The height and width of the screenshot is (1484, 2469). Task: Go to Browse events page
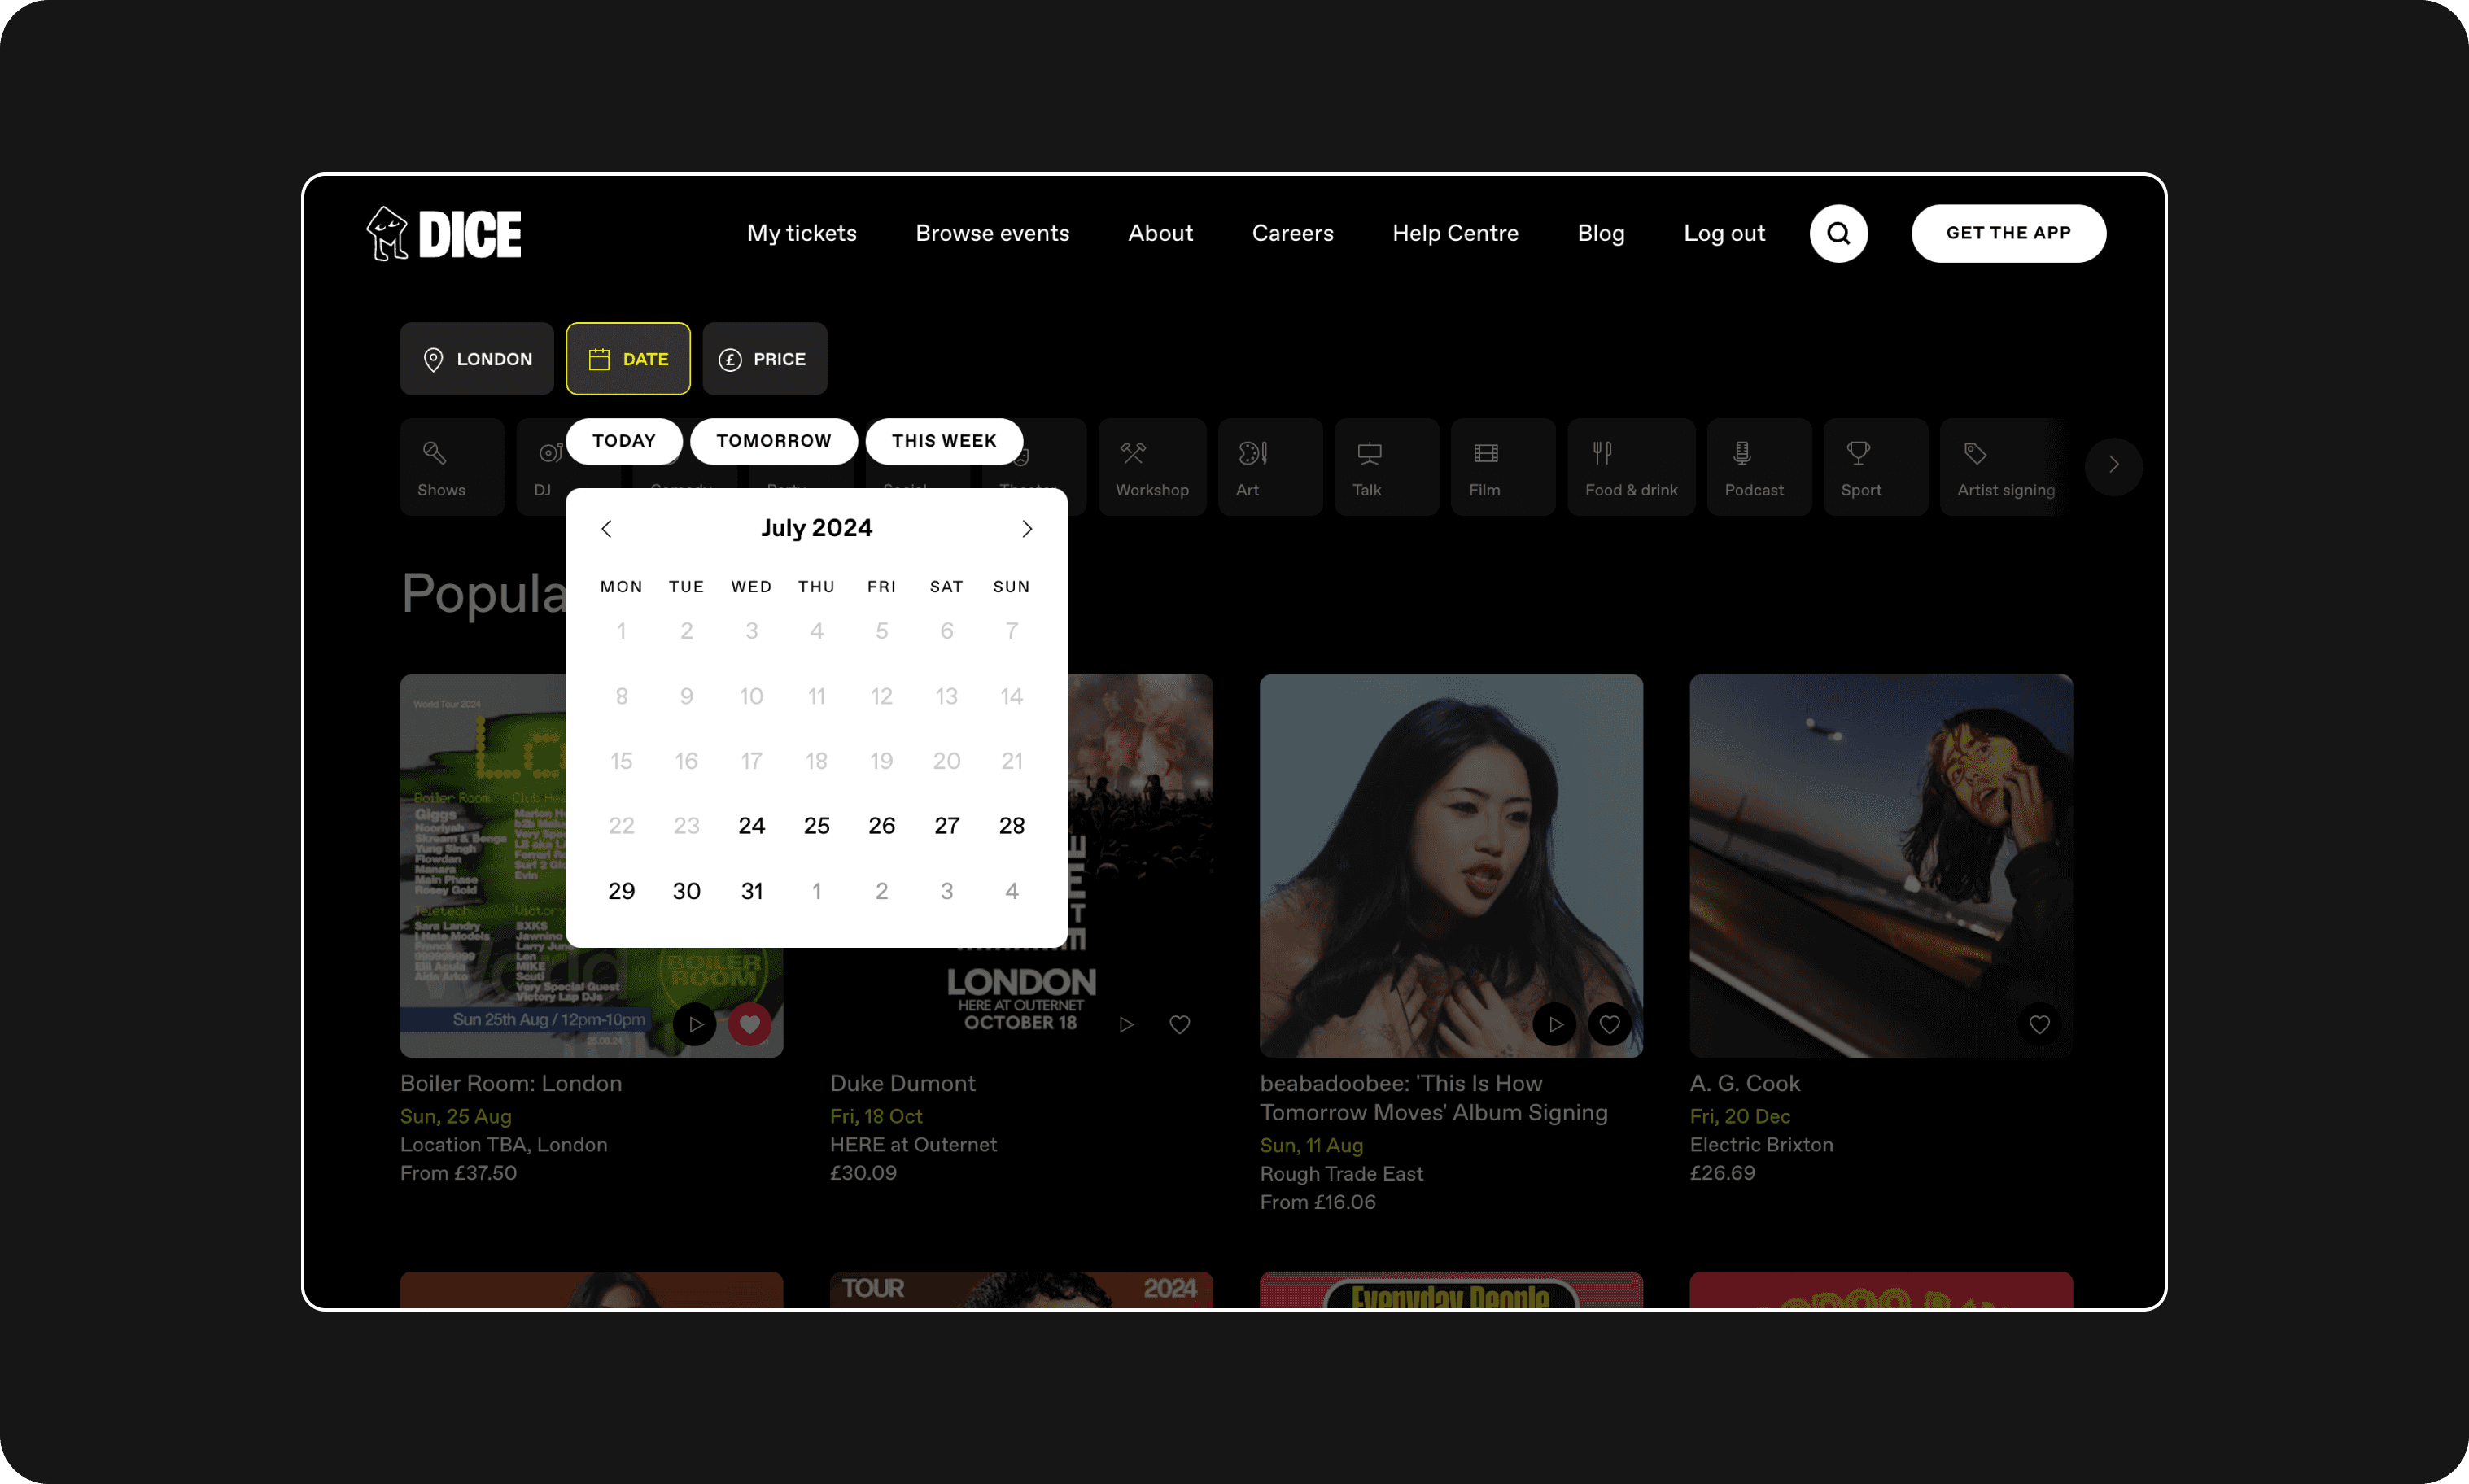[992, 234]
